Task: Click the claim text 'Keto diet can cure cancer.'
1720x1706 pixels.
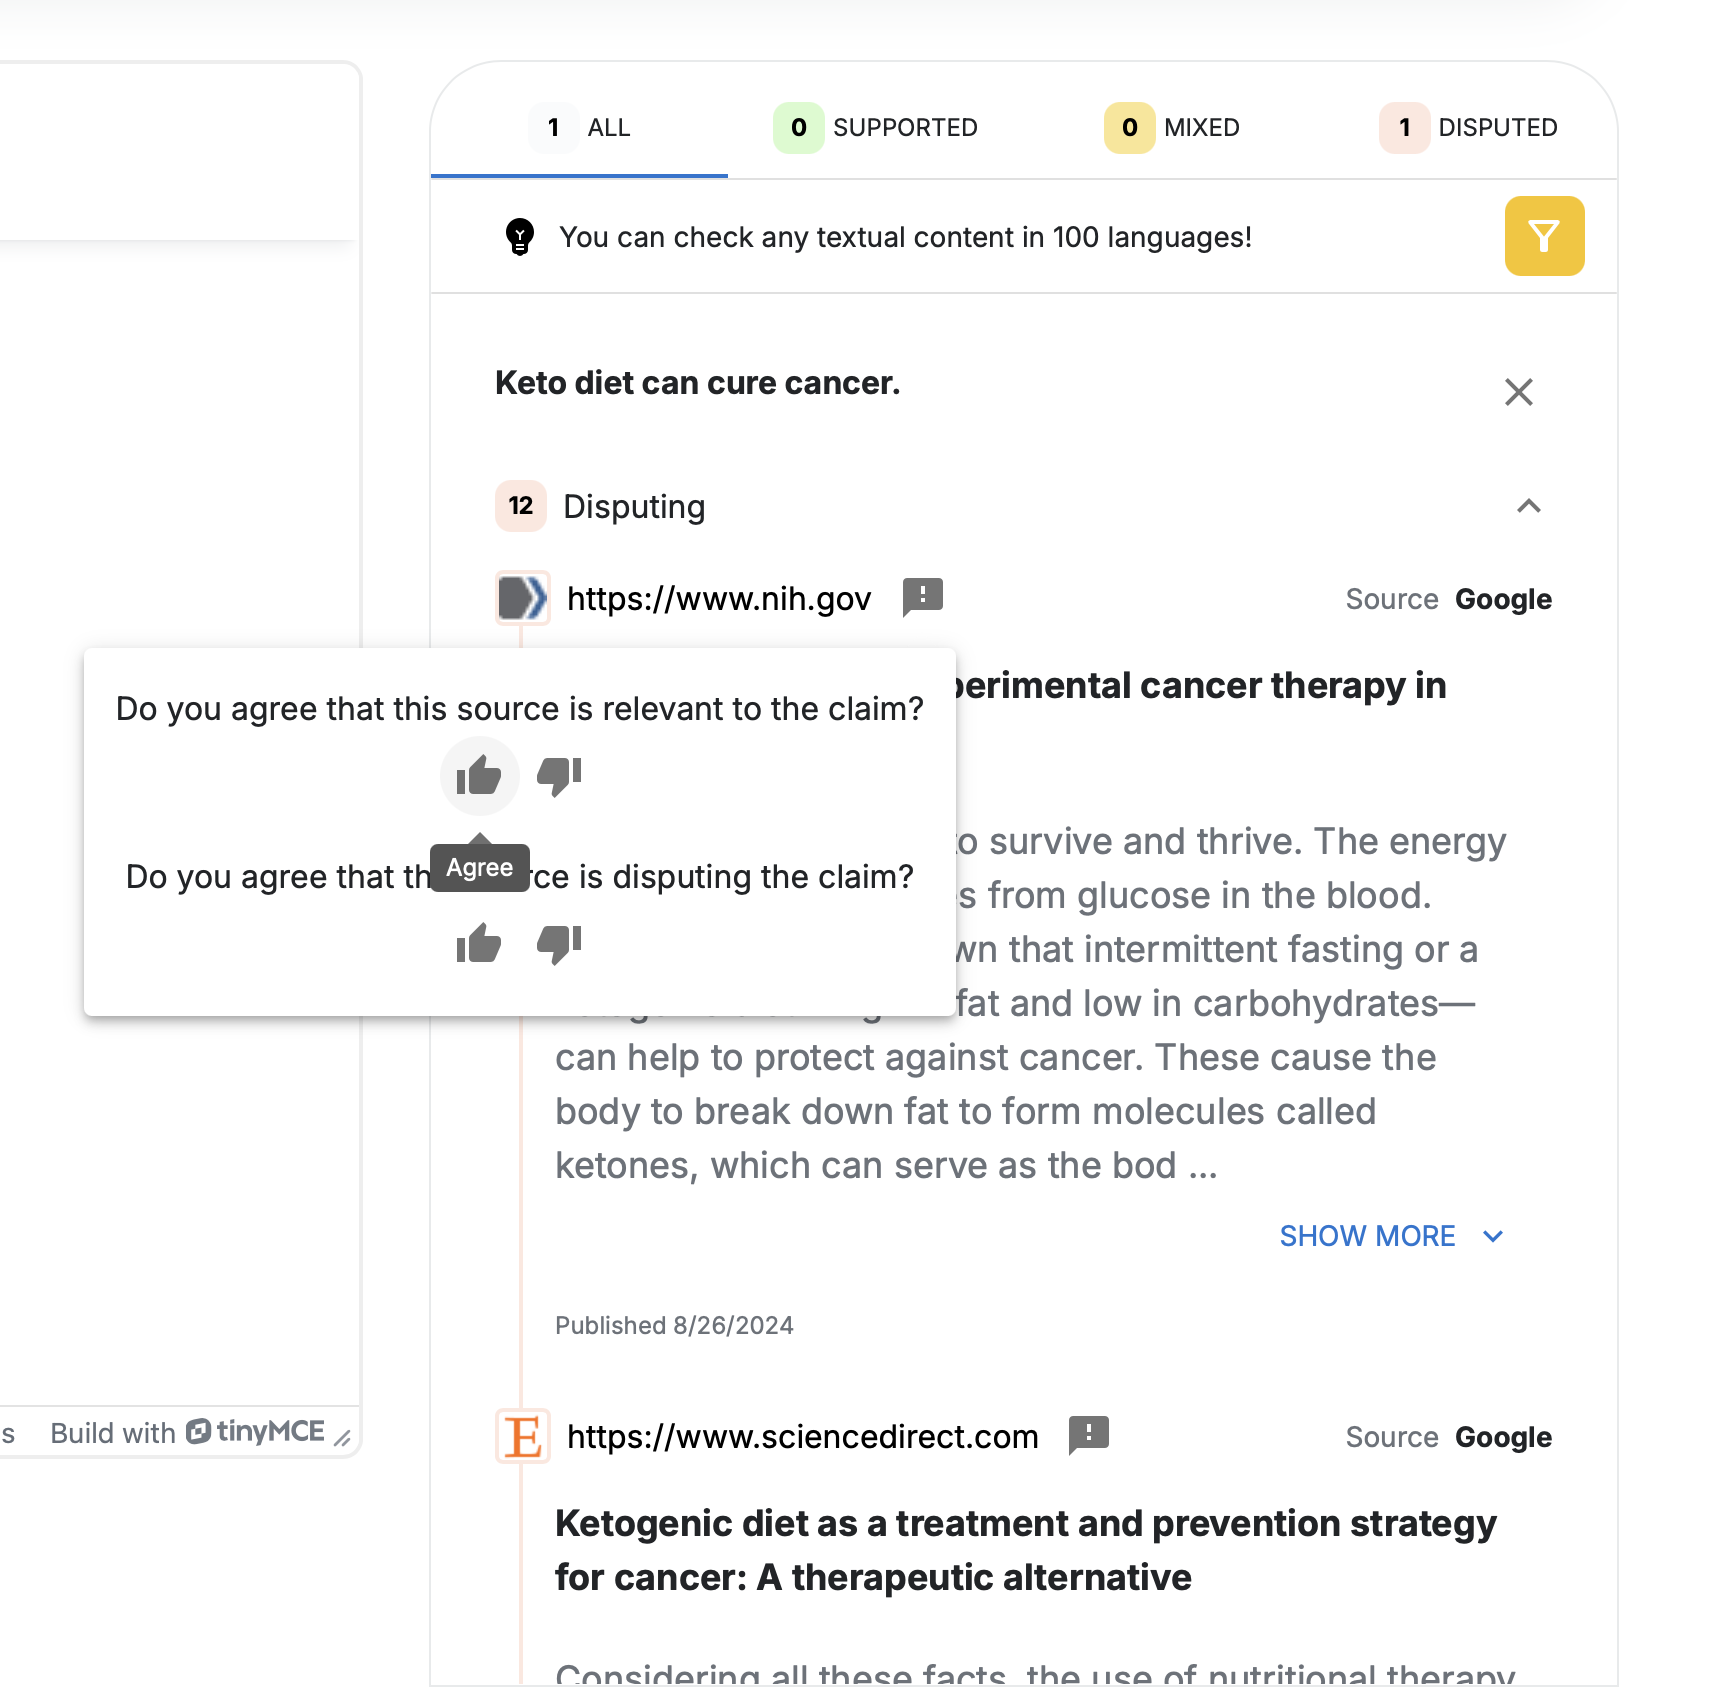Action: point(698,383)
